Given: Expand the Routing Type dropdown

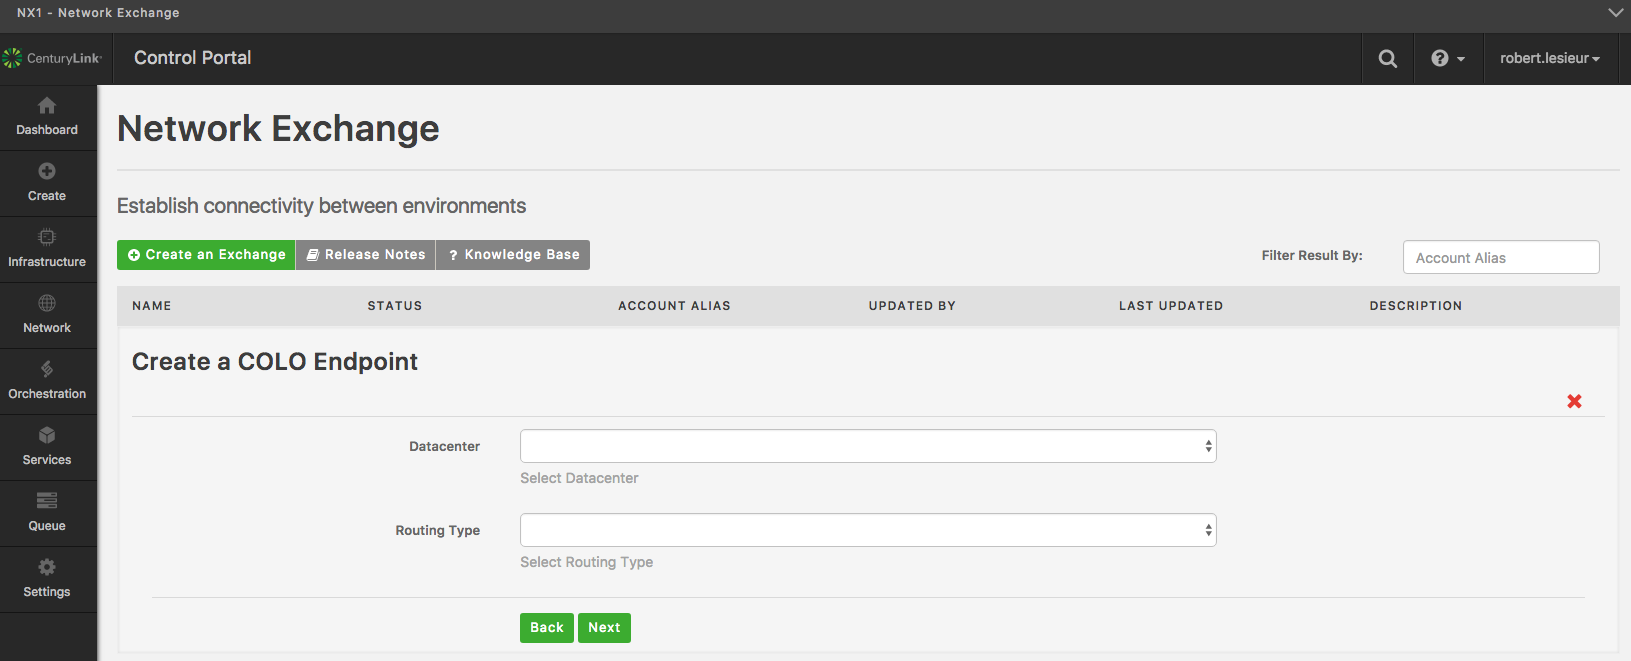Looking at the screenshot, I should click(x=867, y=531).
